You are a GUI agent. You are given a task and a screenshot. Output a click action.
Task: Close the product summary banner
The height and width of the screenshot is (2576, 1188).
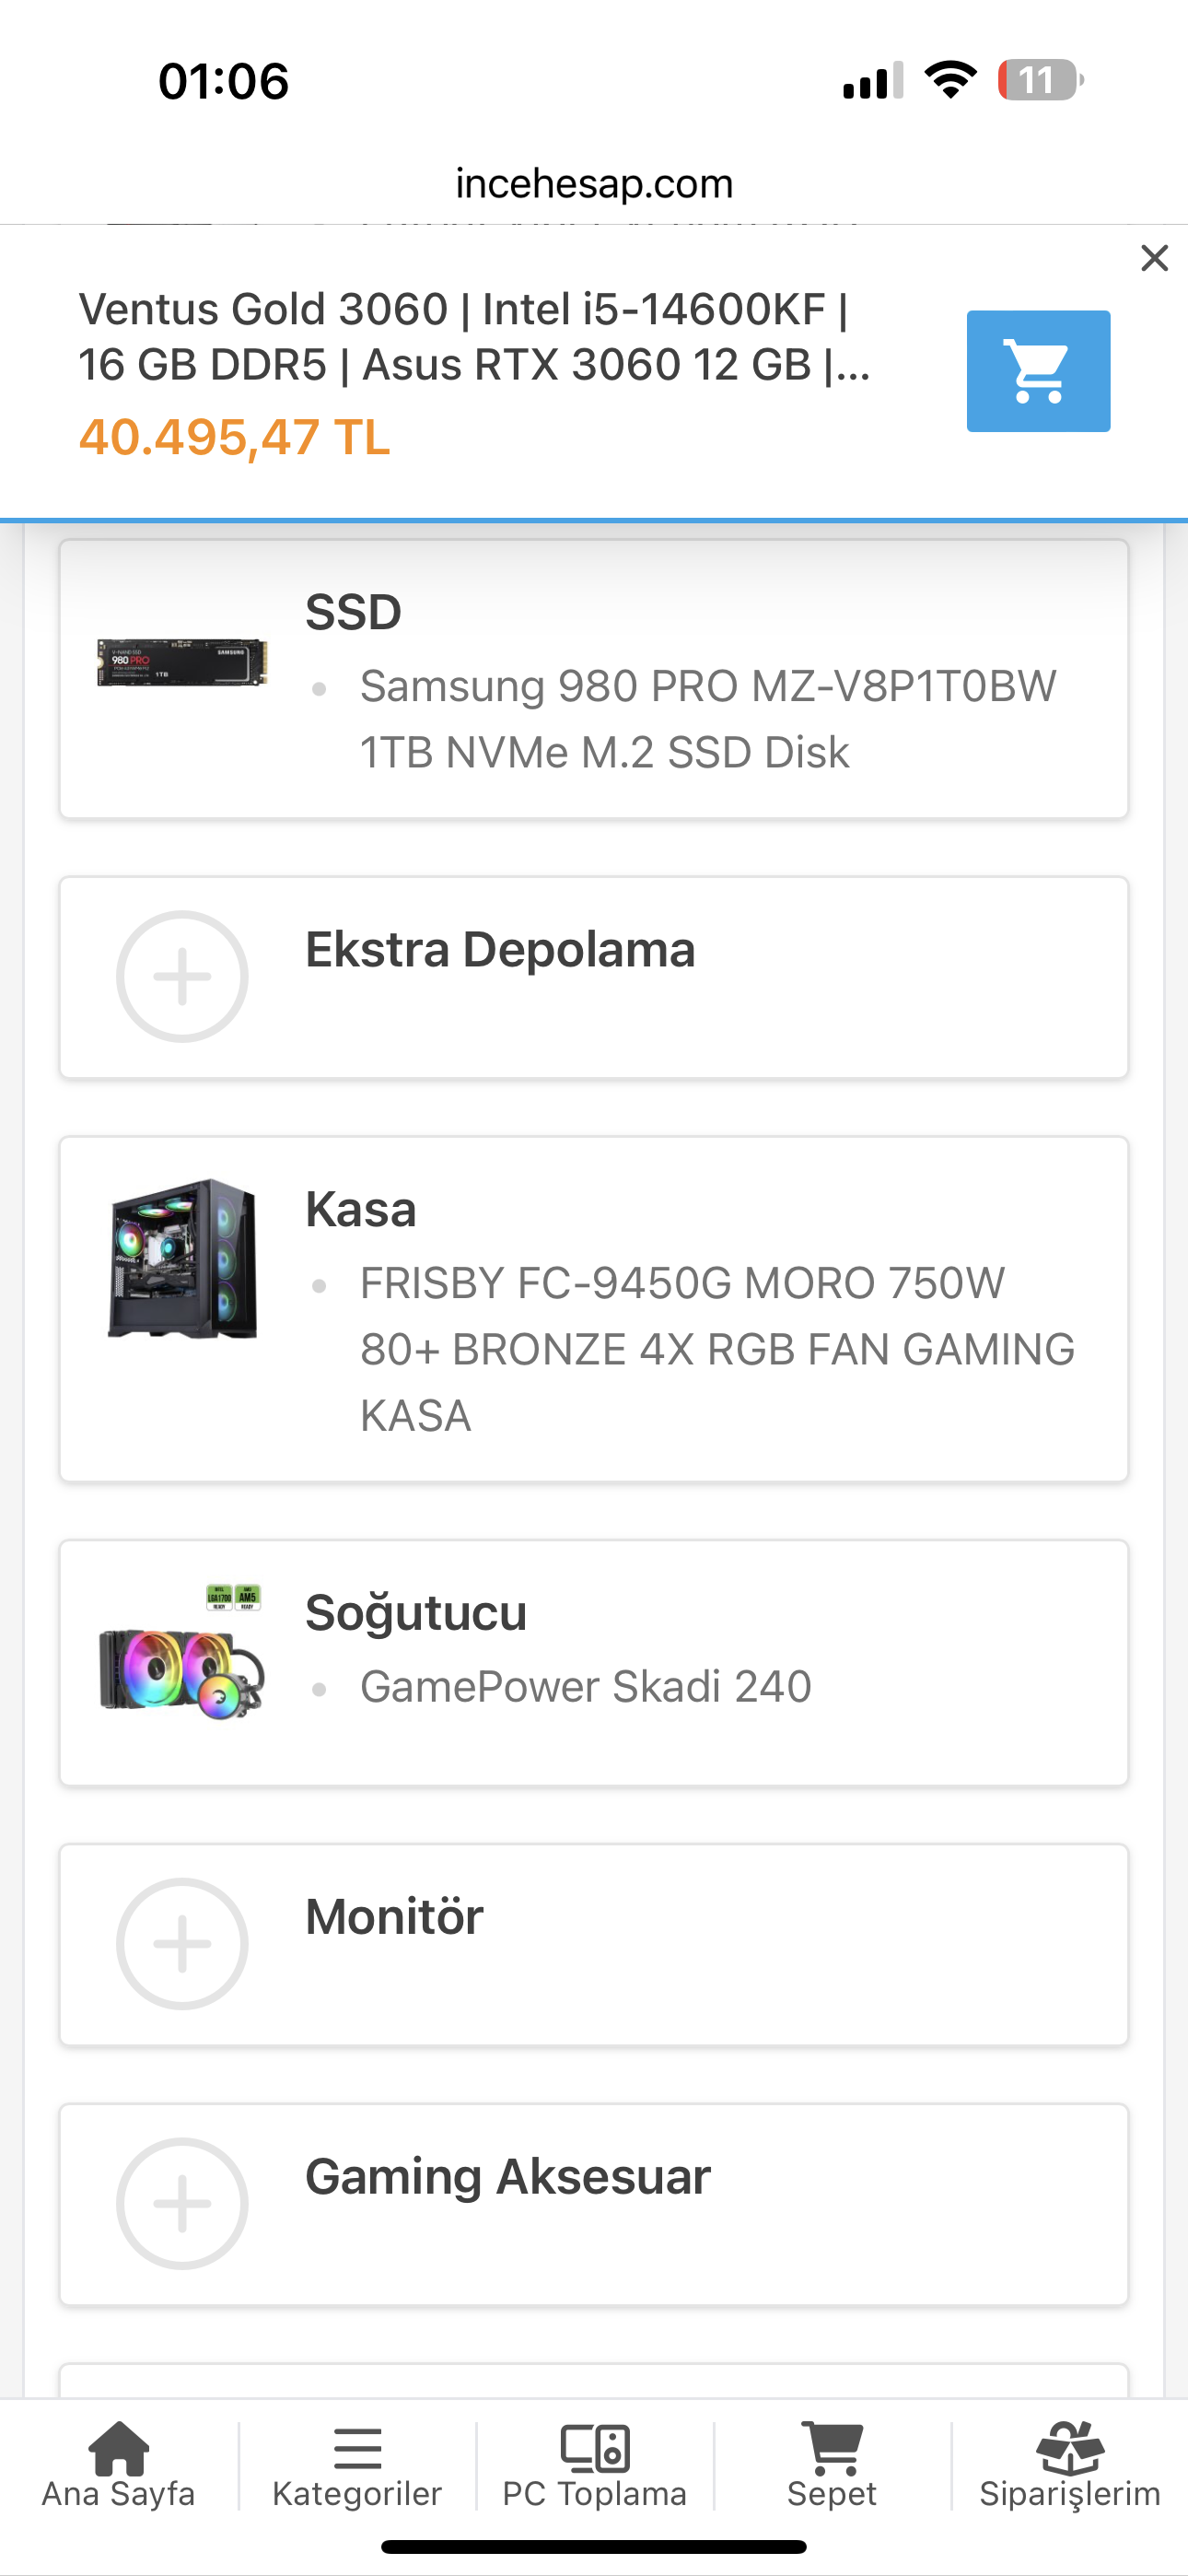1154,258
